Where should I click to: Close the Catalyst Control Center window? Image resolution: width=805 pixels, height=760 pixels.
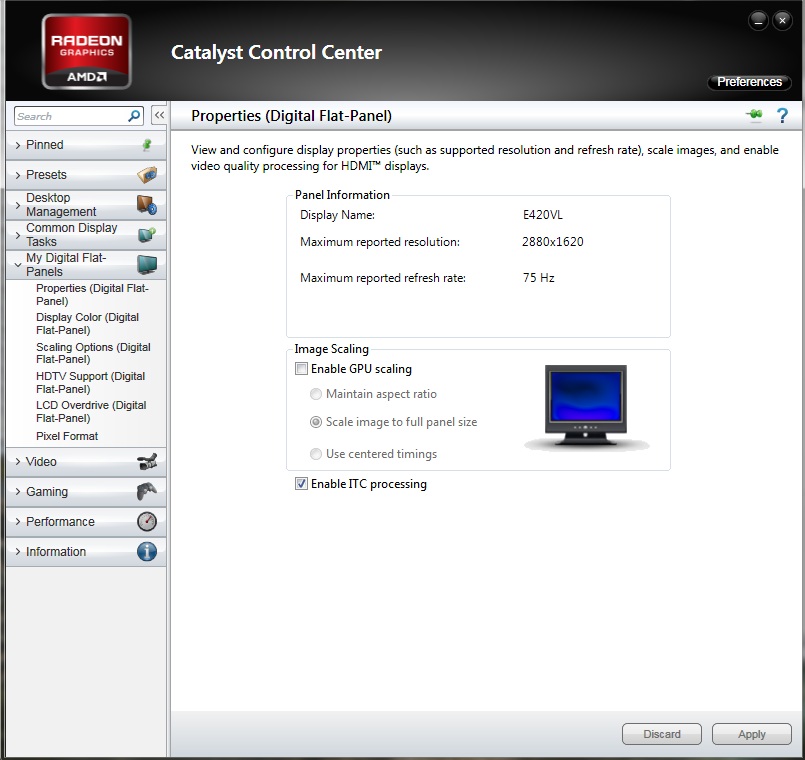(x=782, y=21)
